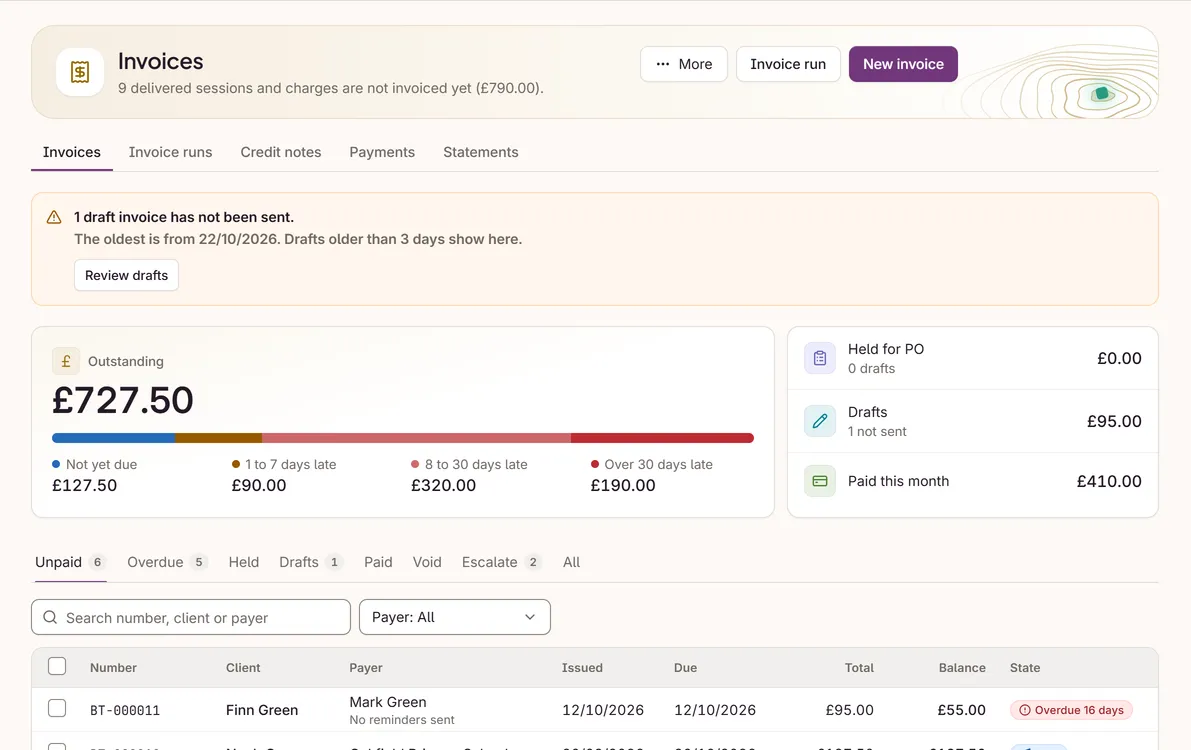
Task: Focus the Search number, client or payer field
Action: coord(191,617)
